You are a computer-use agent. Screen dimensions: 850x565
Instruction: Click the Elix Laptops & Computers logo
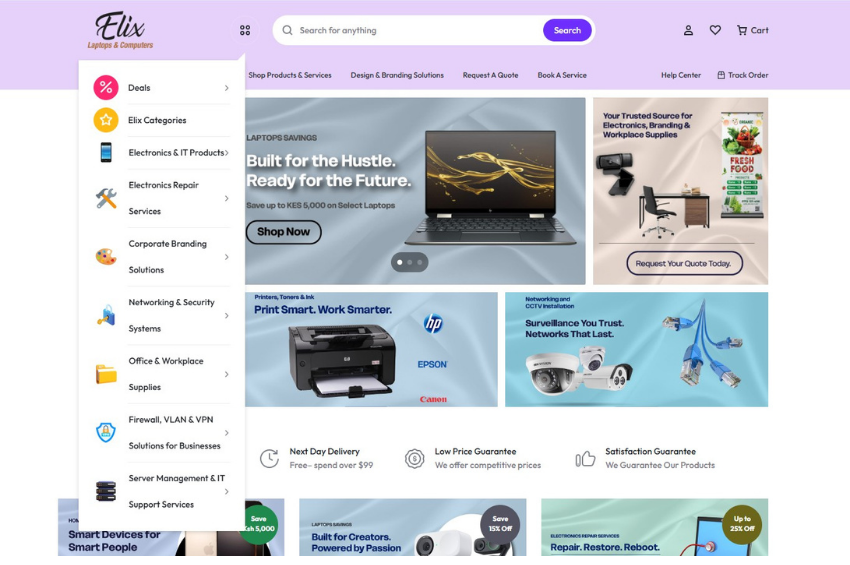point(120,30)
